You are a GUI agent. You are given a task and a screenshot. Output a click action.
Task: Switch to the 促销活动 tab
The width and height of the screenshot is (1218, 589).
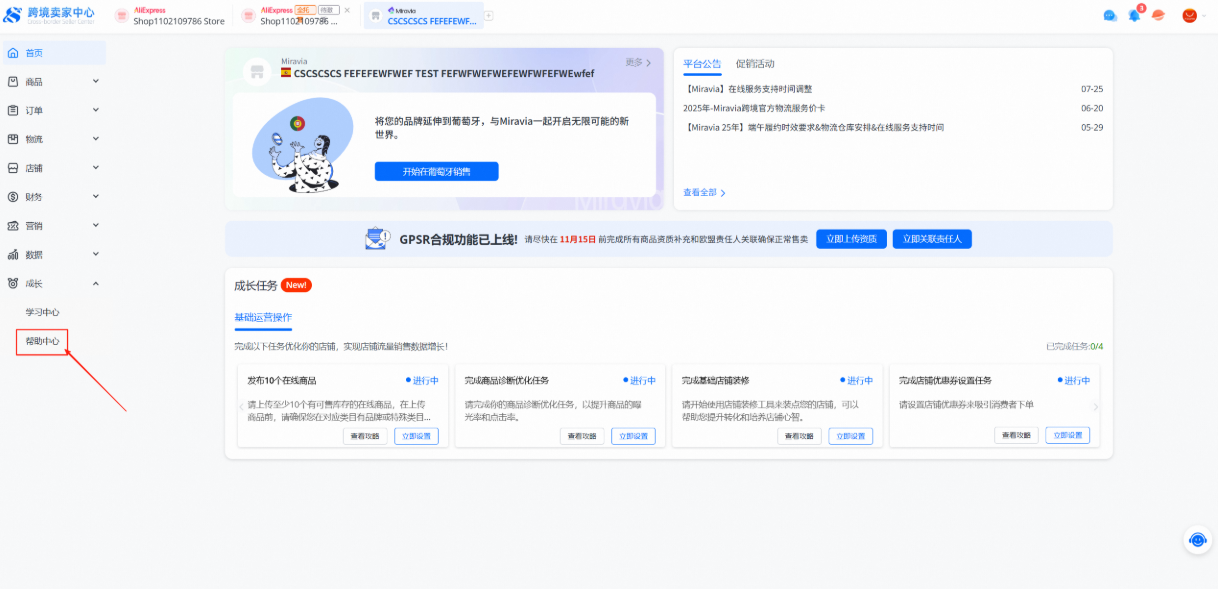tap(755, 64)
